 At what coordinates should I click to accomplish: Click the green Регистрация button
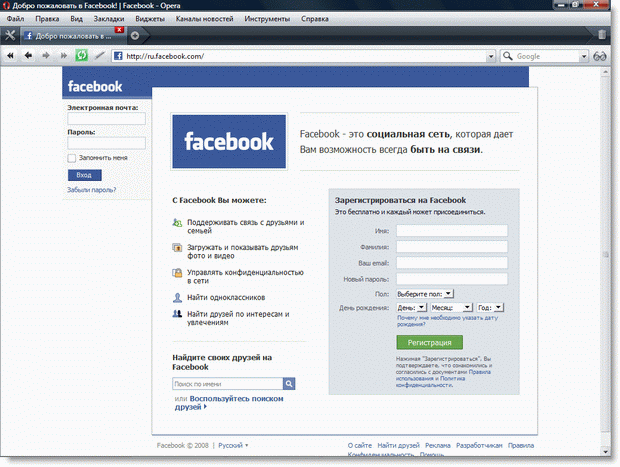coord(429,342)
